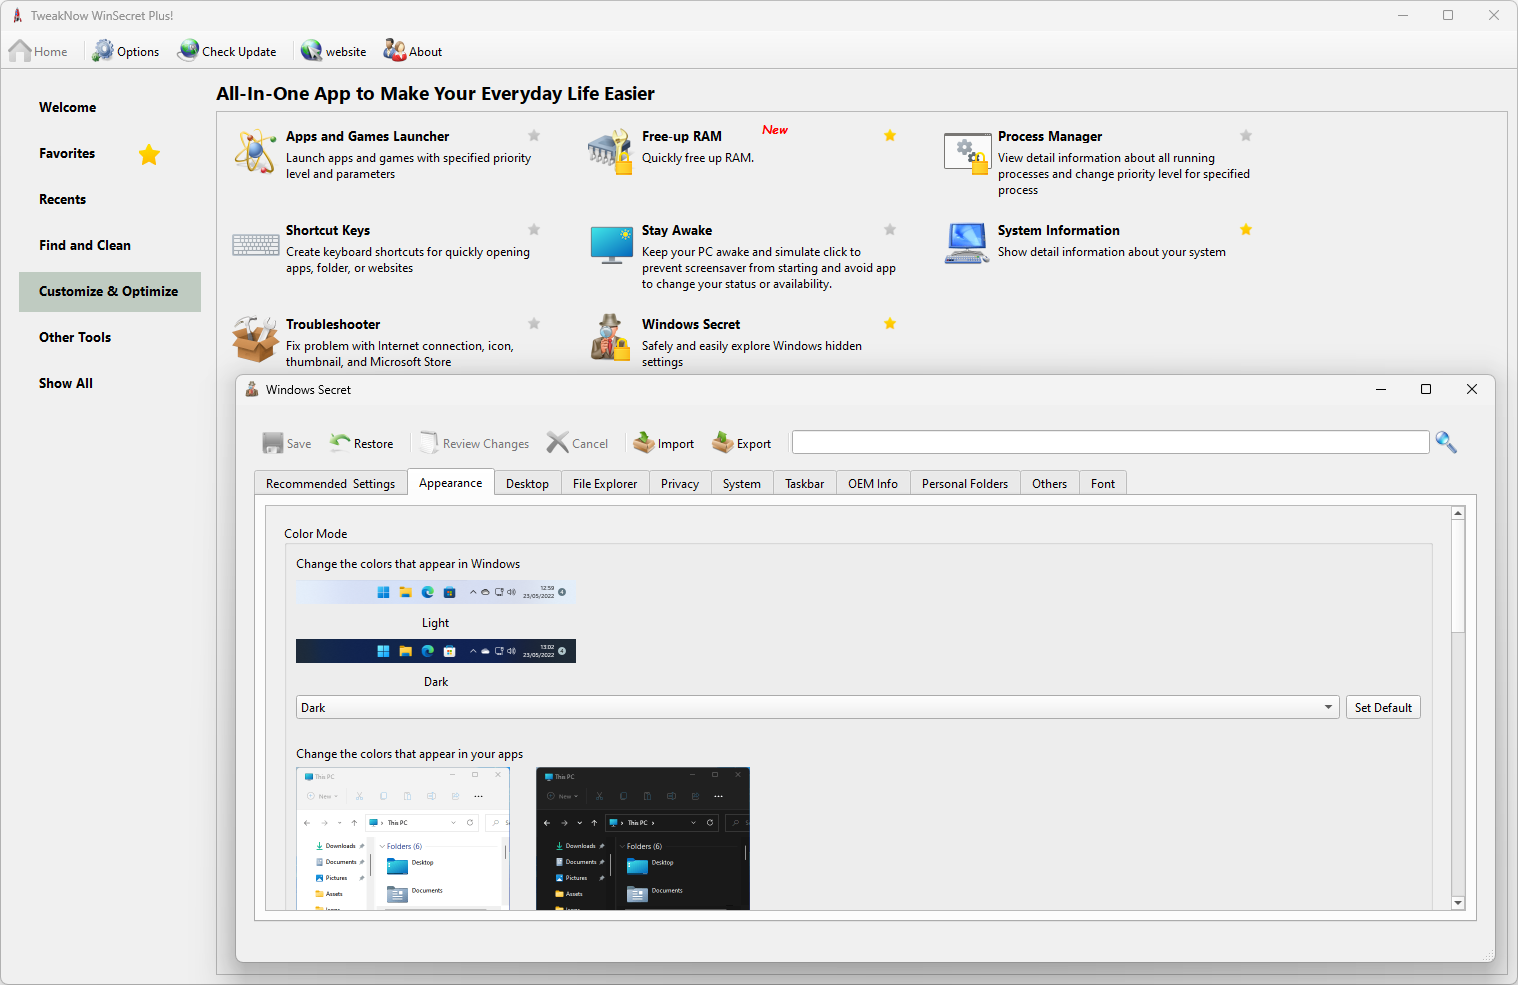Expand the Dark color mode dropdown
The height and width of the screenshot is (985, 1518).
[1328, 707]
